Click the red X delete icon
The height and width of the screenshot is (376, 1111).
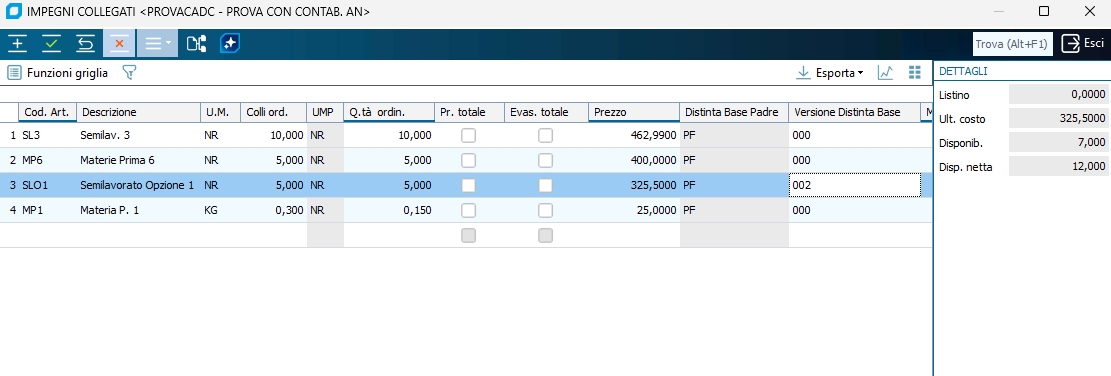pos(119,44)
